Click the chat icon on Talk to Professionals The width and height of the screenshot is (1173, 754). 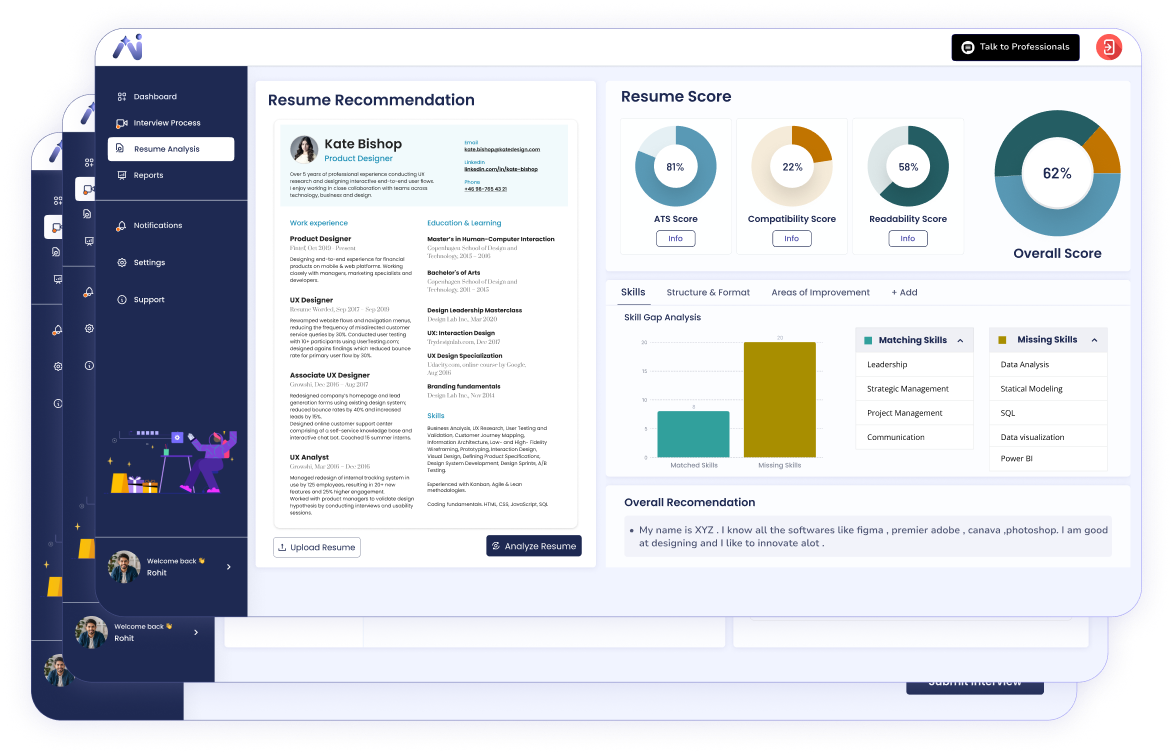pyautogui.click(x=966, y=47)
